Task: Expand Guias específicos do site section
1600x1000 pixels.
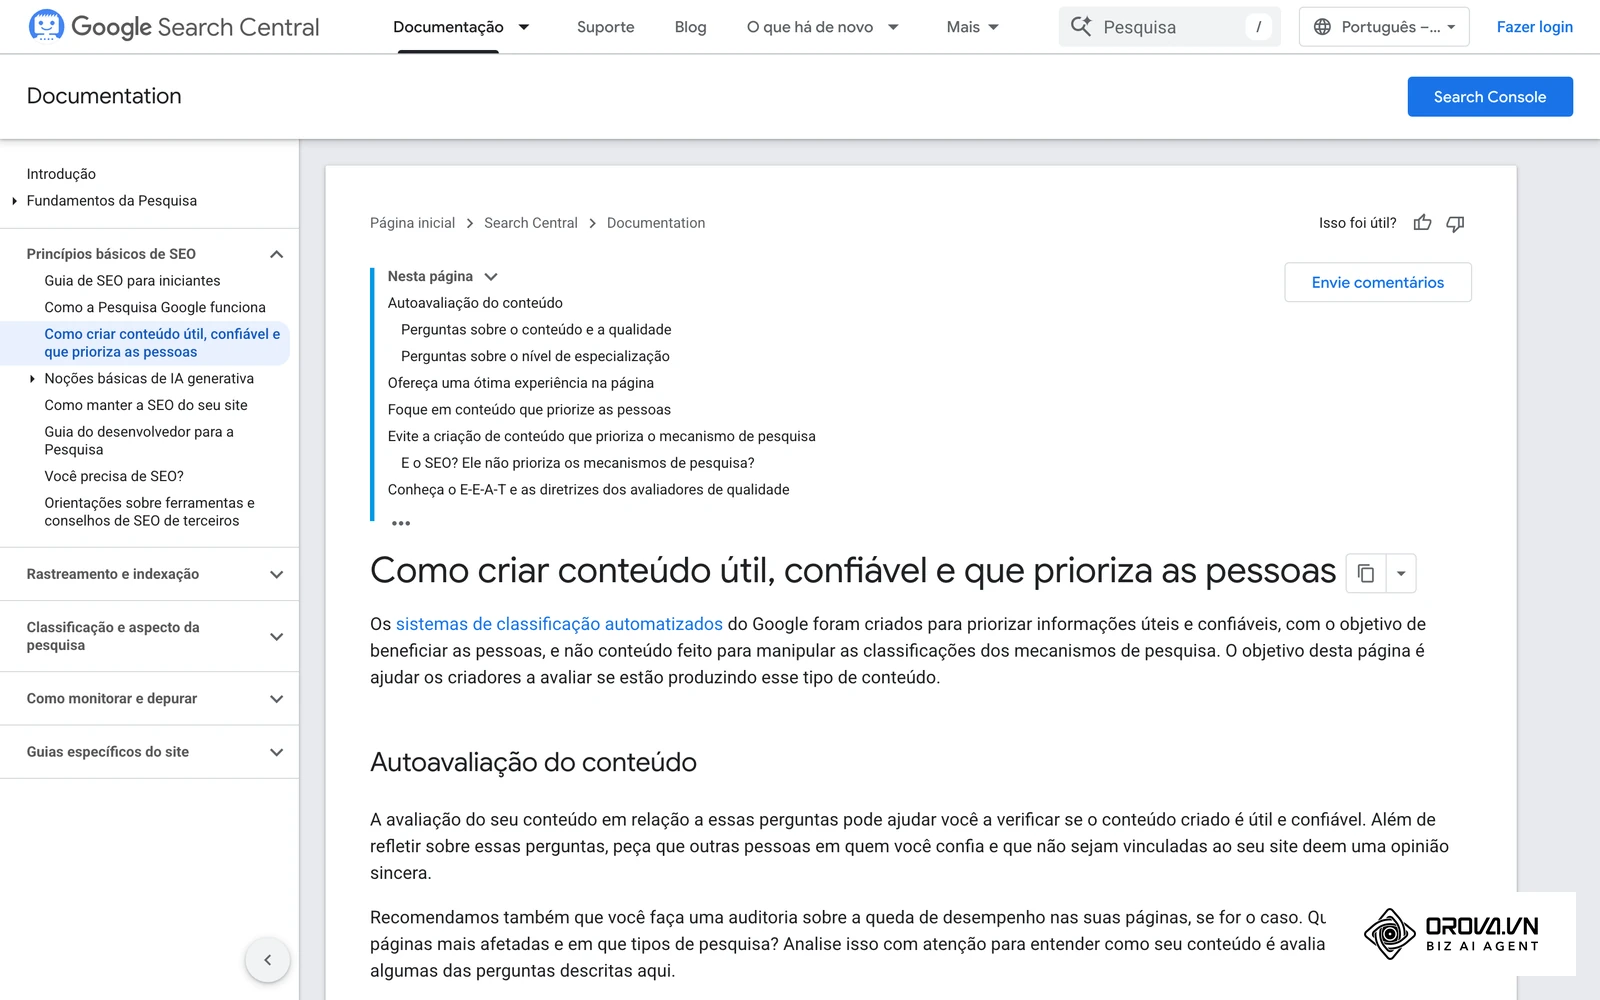Action: point(277,752)
